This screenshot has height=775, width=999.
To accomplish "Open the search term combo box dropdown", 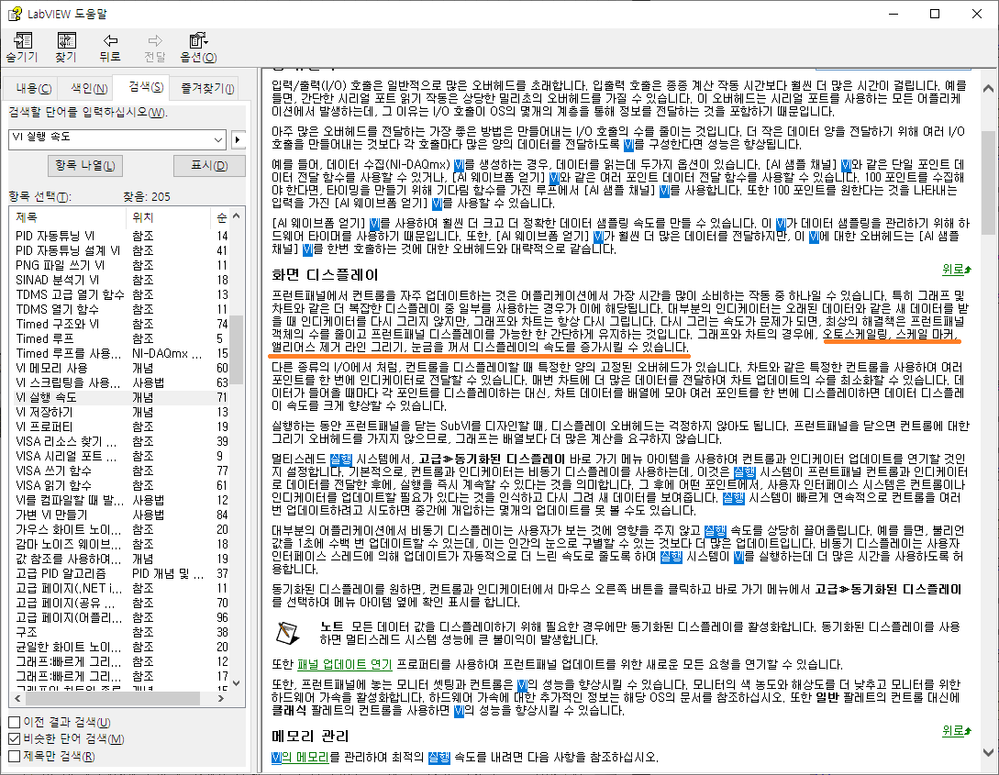I will coord(219,139).
